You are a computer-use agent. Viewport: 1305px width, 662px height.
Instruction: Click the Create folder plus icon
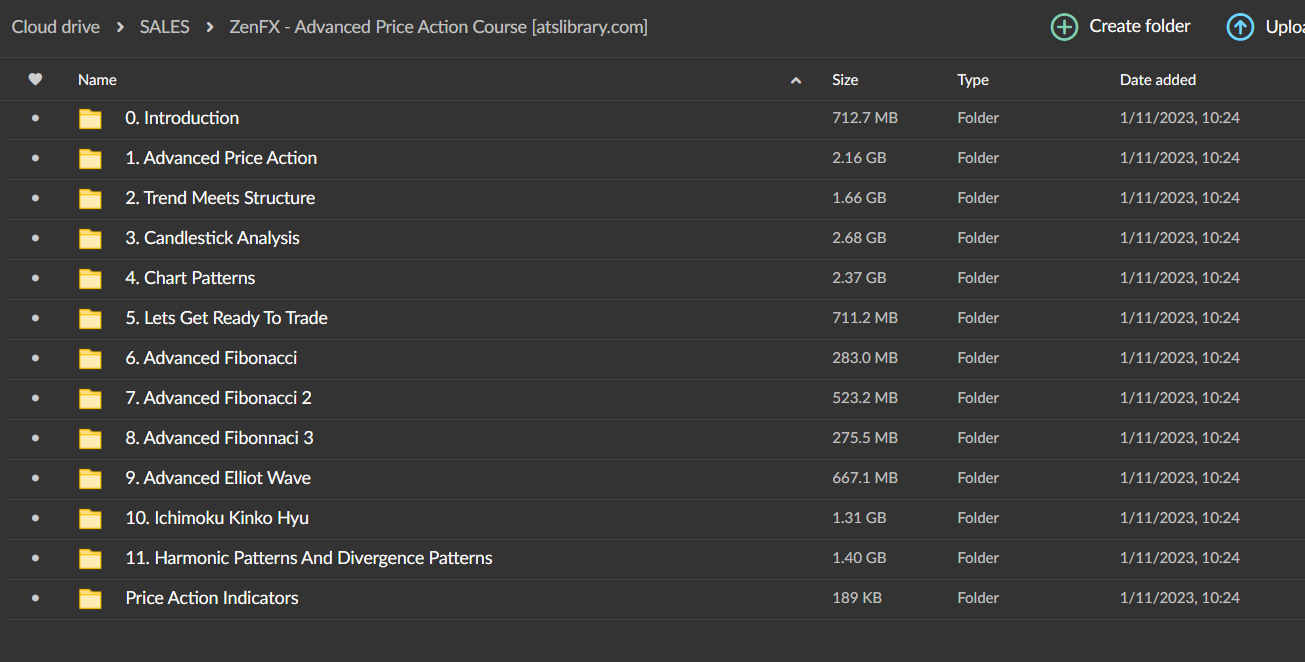pyautogui.click(x=1064, y=27)
